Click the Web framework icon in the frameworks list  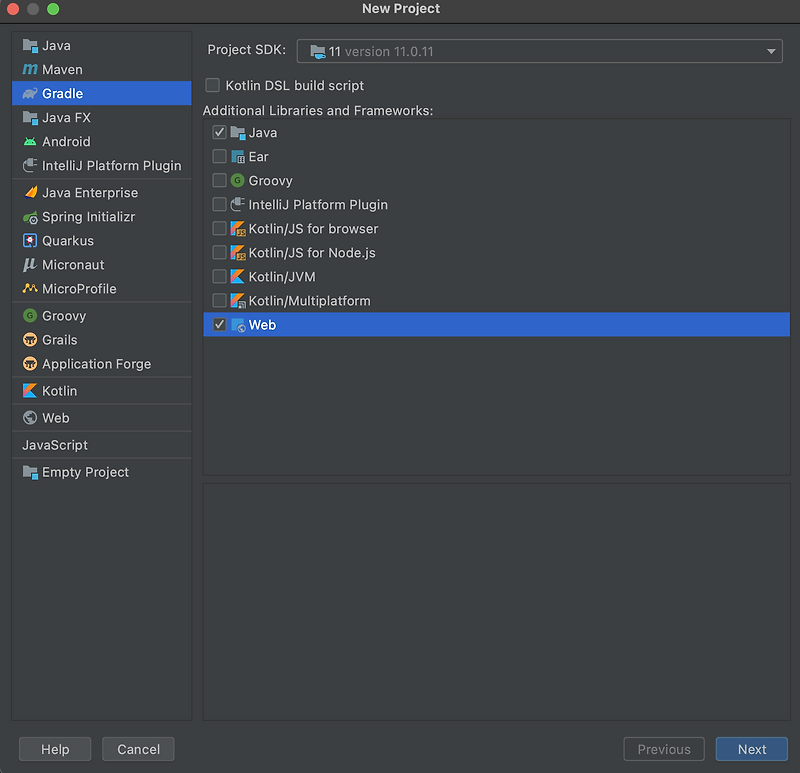click(238, 325)
